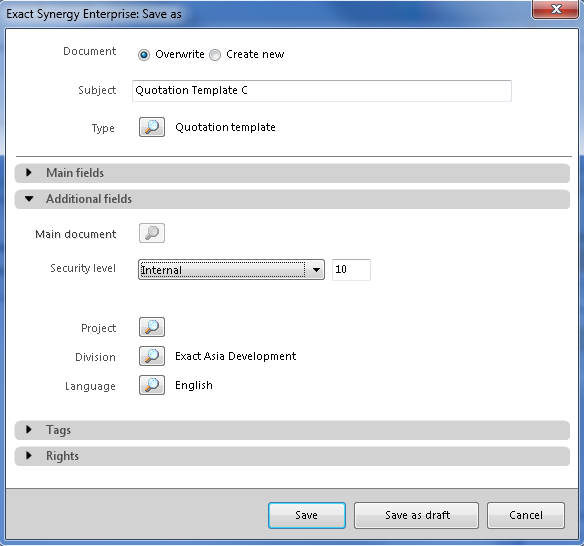584x546 pixels.
Task: Click the Subject text field
Action: coord(322,91)
